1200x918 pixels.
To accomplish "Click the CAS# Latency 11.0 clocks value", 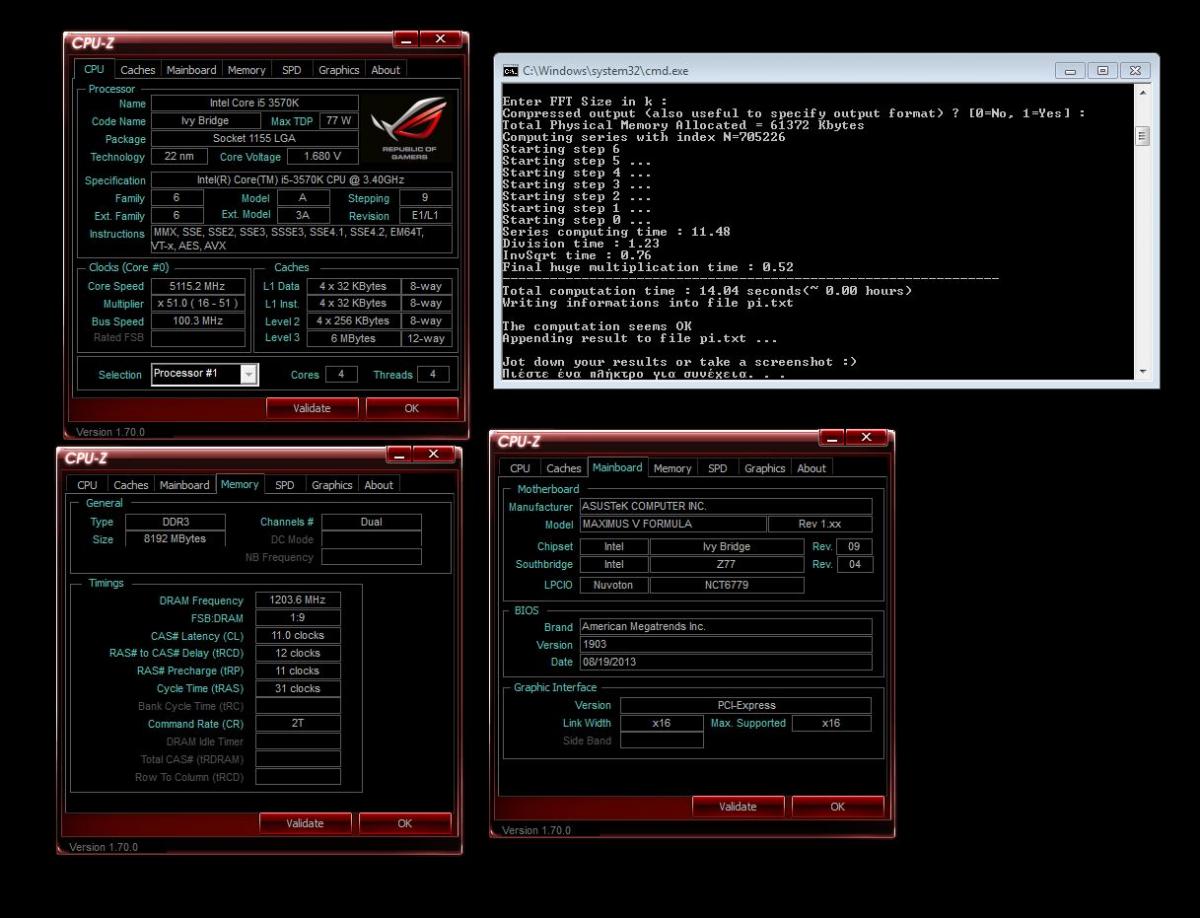I will [298, 635].
